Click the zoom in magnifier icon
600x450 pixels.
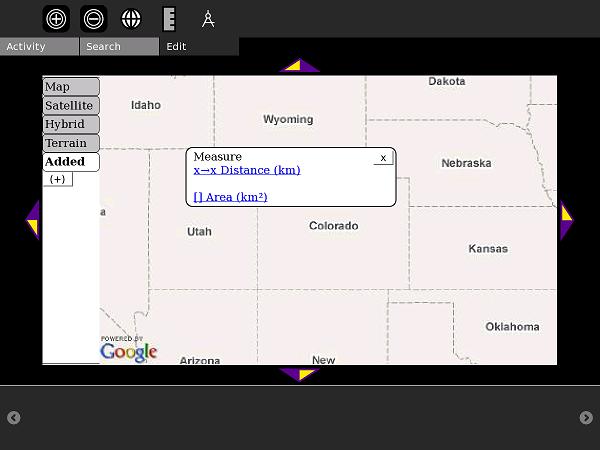(57, 18)
